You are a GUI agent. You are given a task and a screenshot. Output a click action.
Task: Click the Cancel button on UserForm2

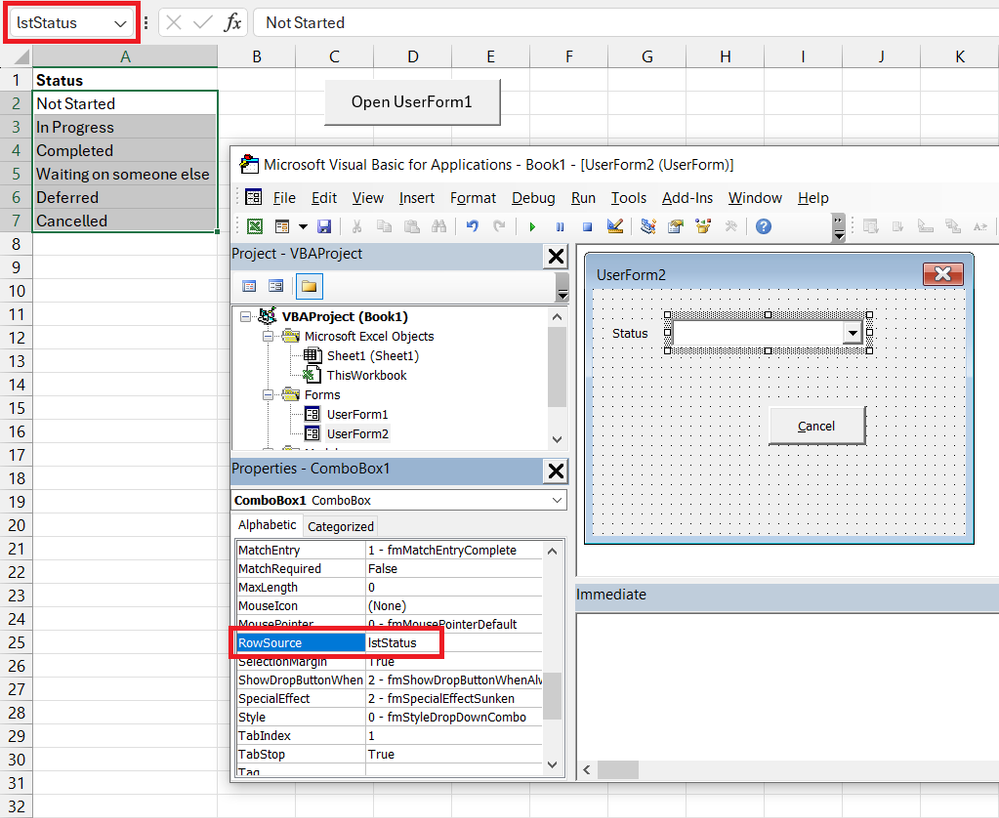point(817,426)
